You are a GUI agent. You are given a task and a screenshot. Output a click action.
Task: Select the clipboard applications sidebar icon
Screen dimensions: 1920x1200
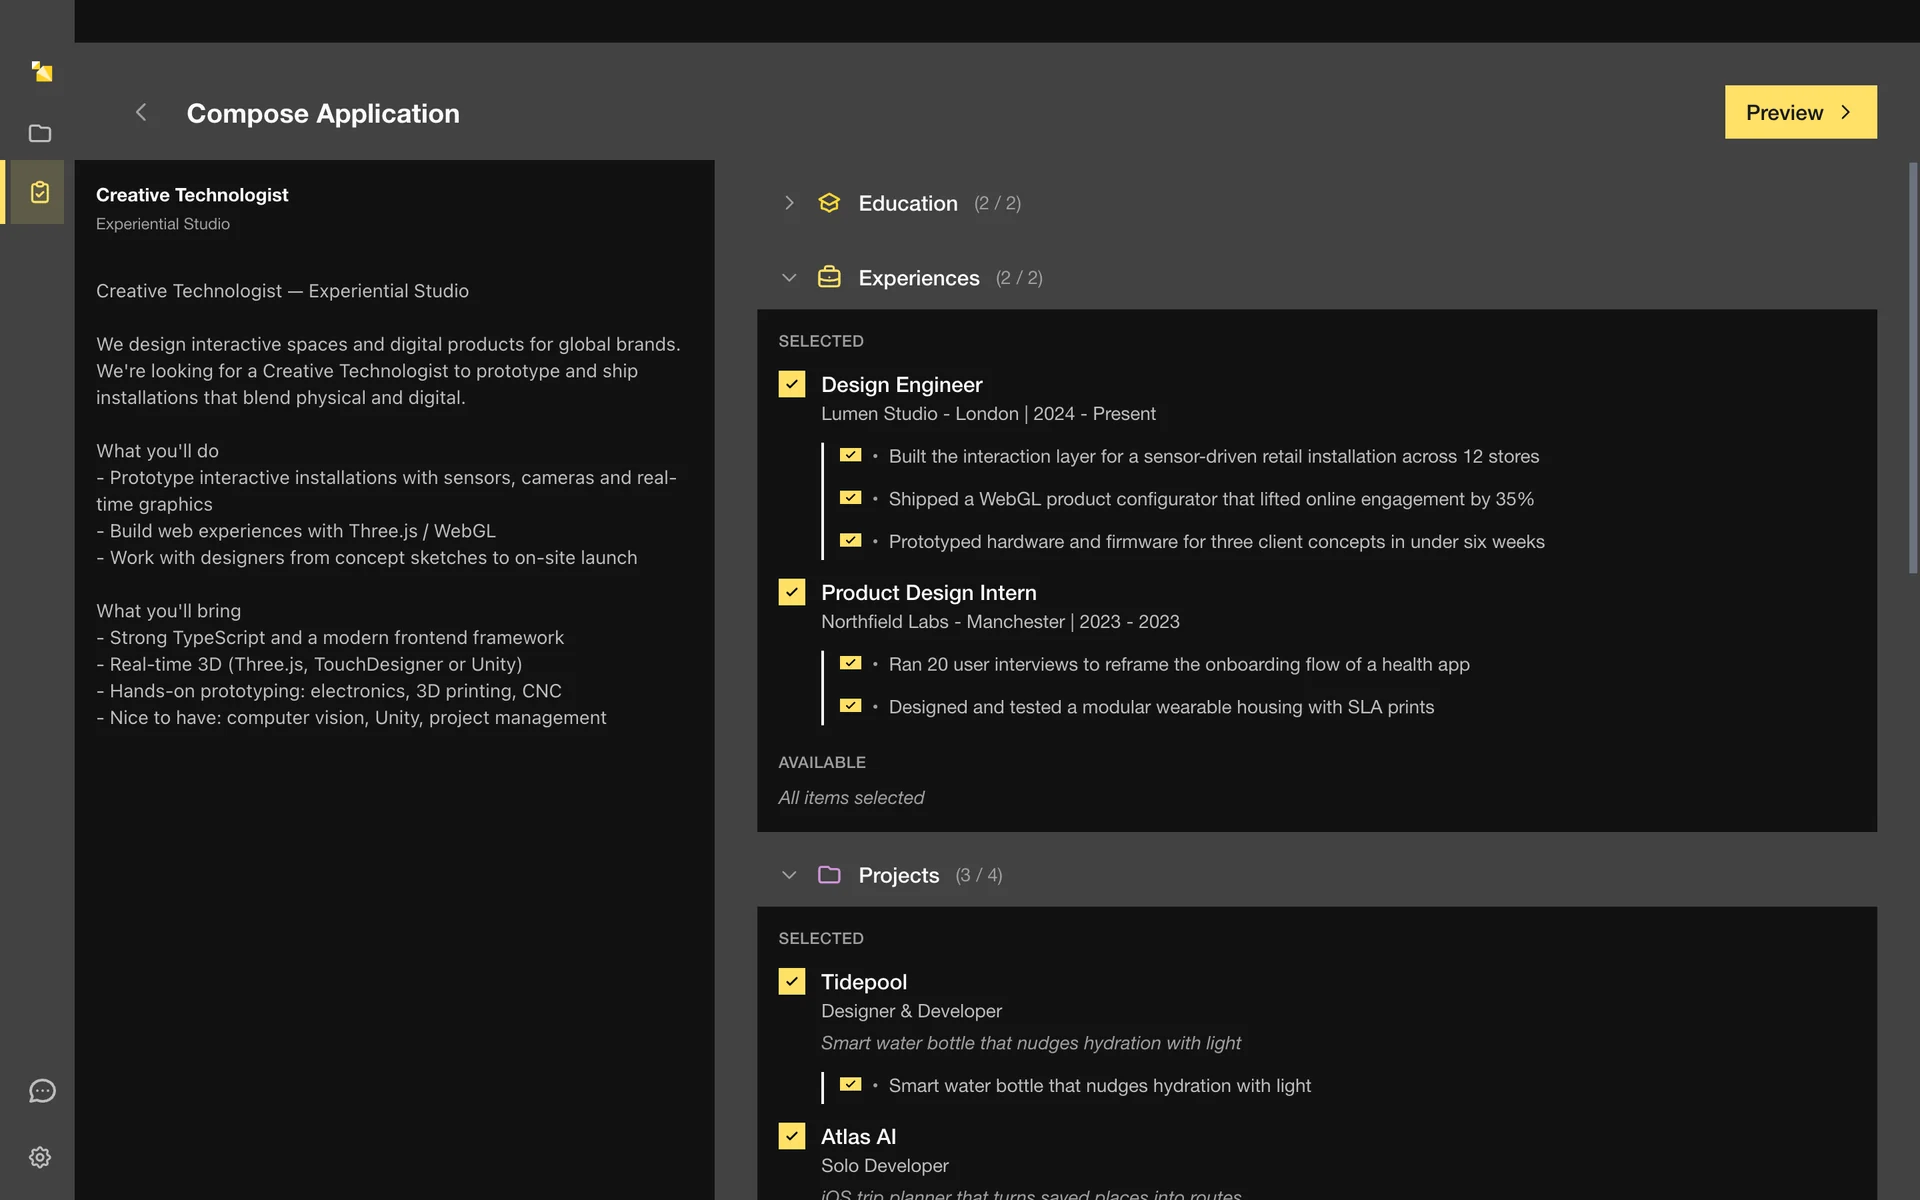coord(40,192)
